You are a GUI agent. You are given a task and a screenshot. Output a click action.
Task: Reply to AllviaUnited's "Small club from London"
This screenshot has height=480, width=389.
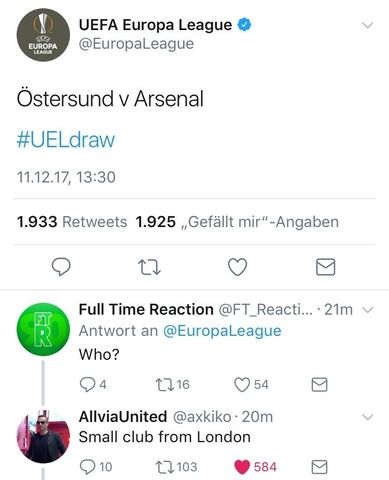tap(87, 467)
